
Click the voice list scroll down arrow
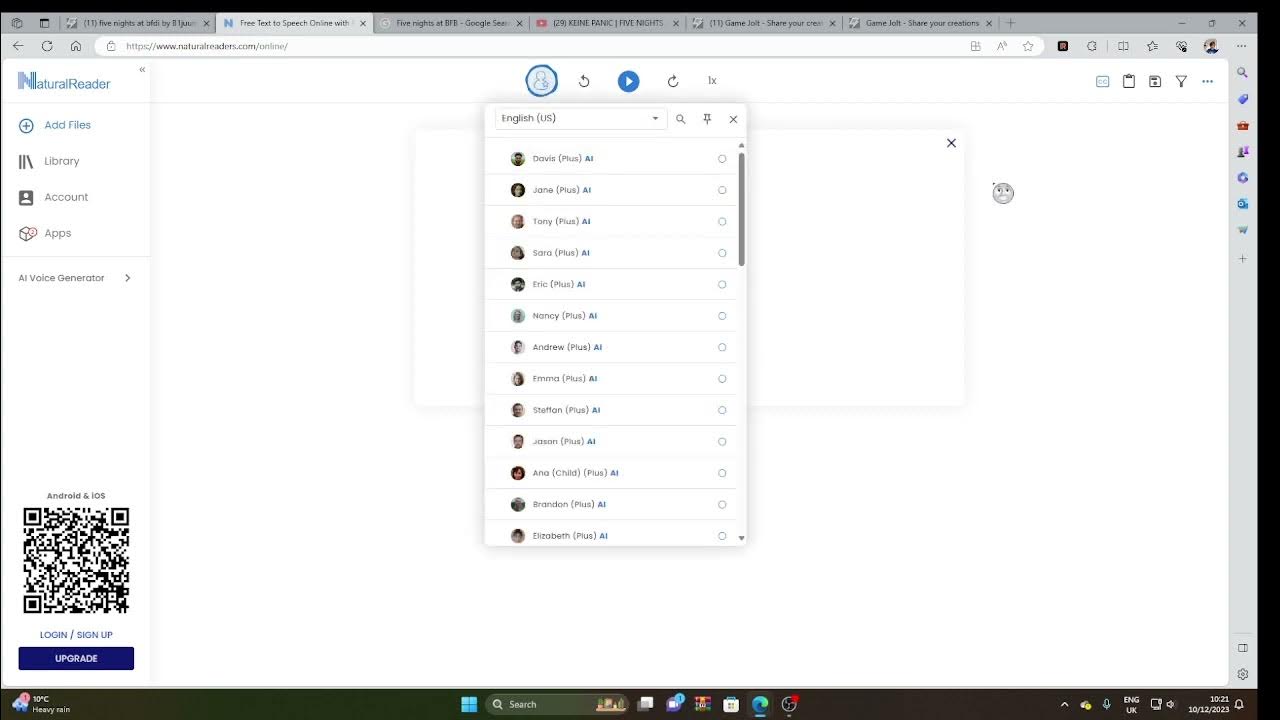point(741,538)
